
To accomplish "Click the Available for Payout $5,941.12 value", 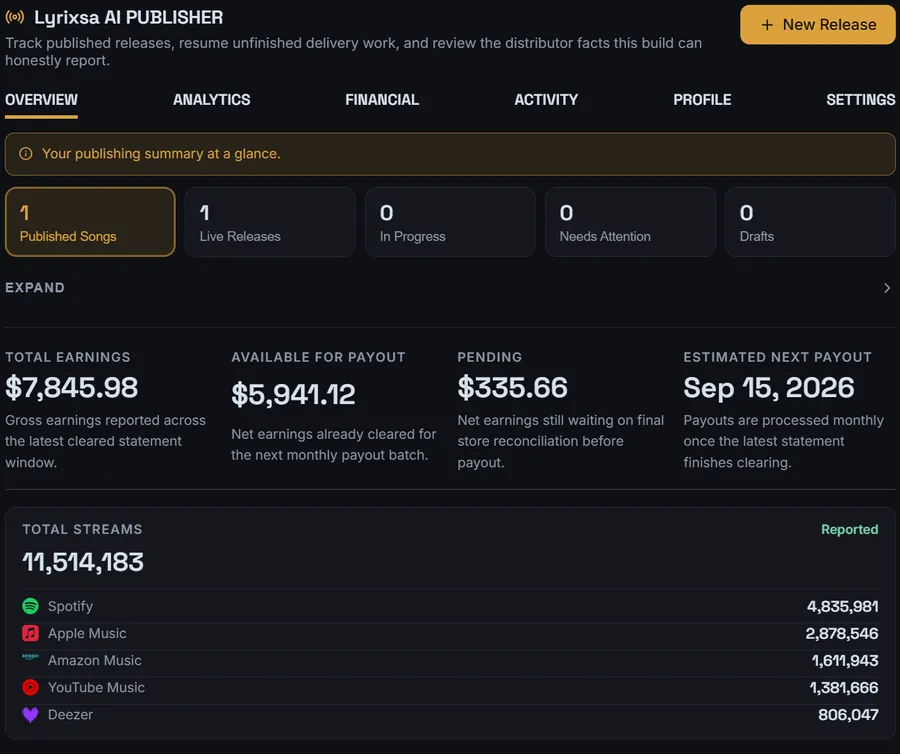I will click(293, 395).
